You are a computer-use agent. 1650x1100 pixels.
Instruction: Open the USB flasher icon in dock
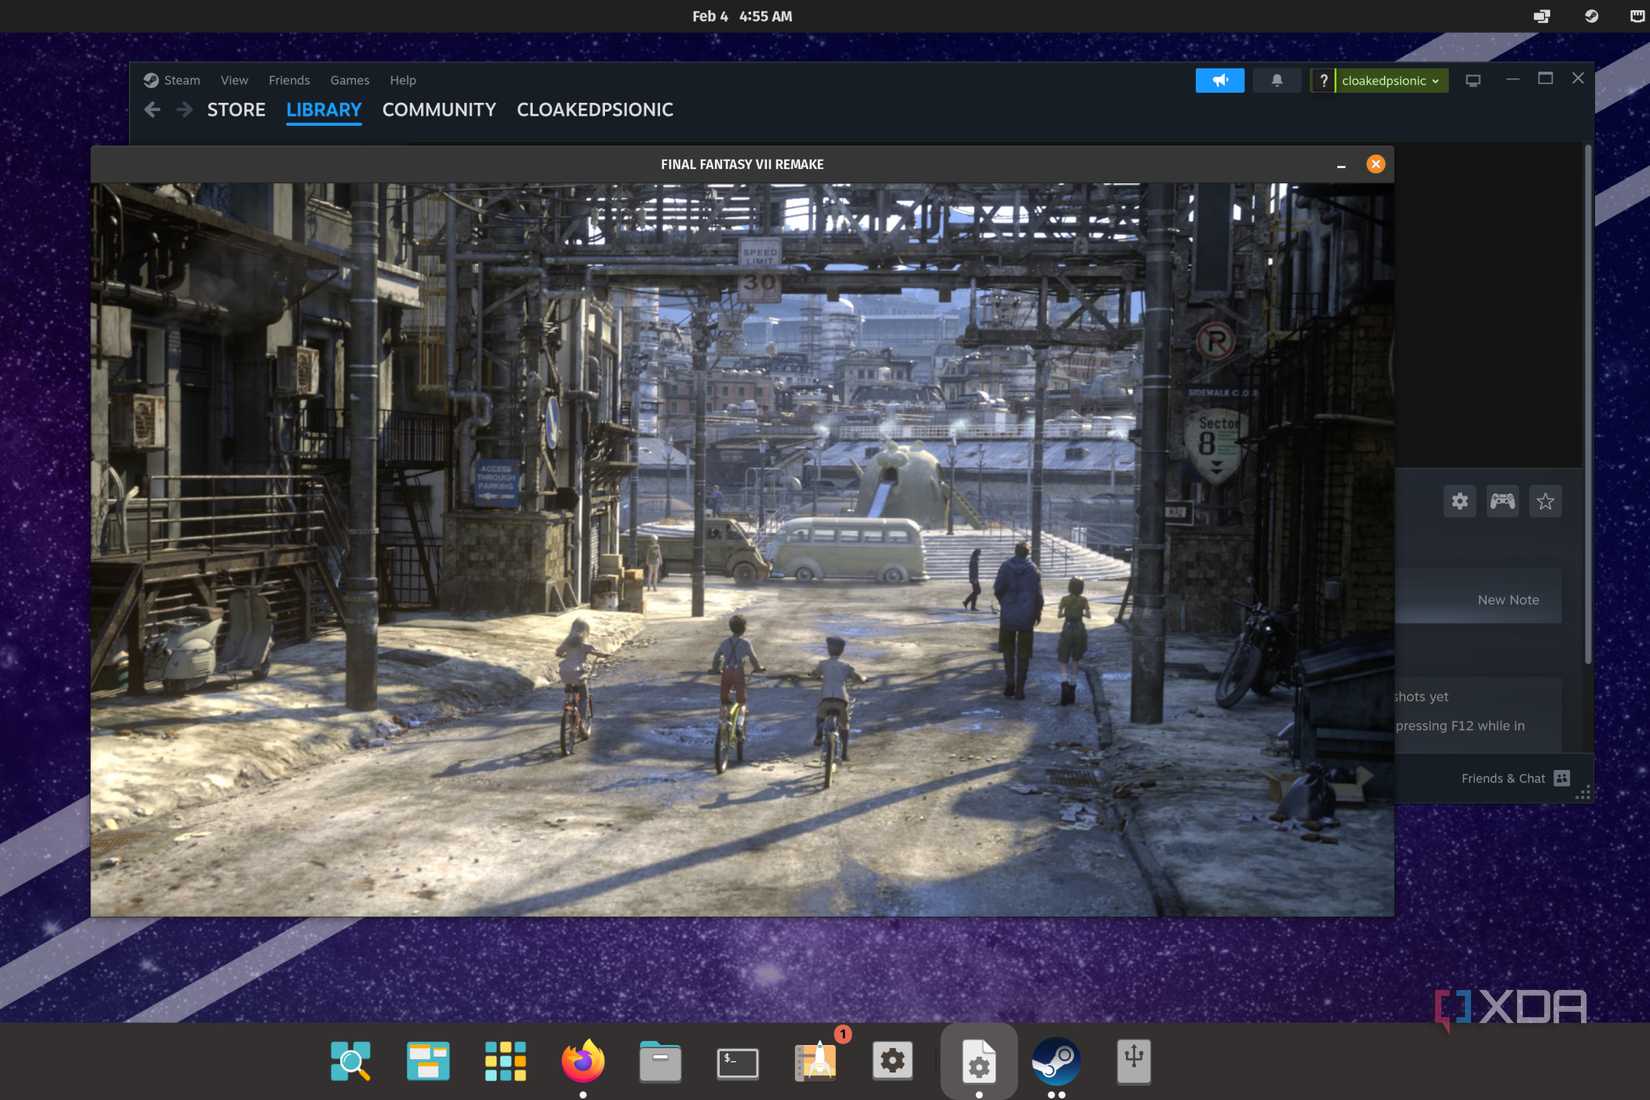[x=1133, y=1061]
